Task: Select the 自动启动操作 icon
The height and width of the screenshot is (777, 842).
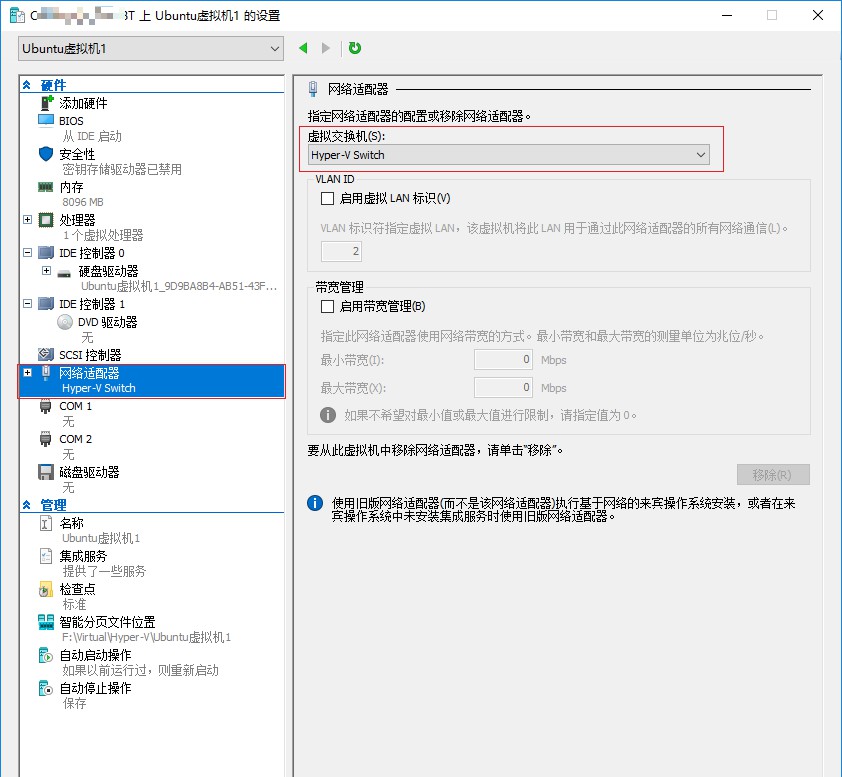Action: pyautogui.click(x=46, y=655)
